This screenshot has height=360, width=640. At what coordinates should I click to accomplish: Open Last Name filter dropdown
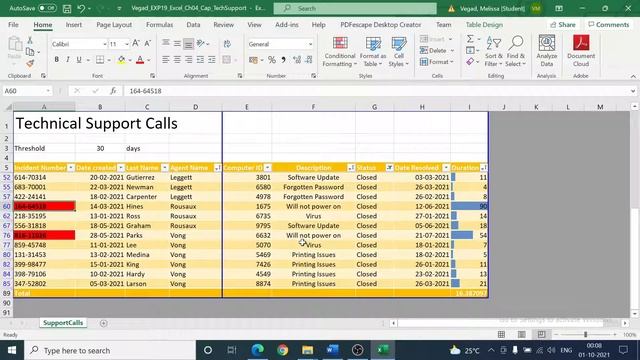[x=164, y=168]
